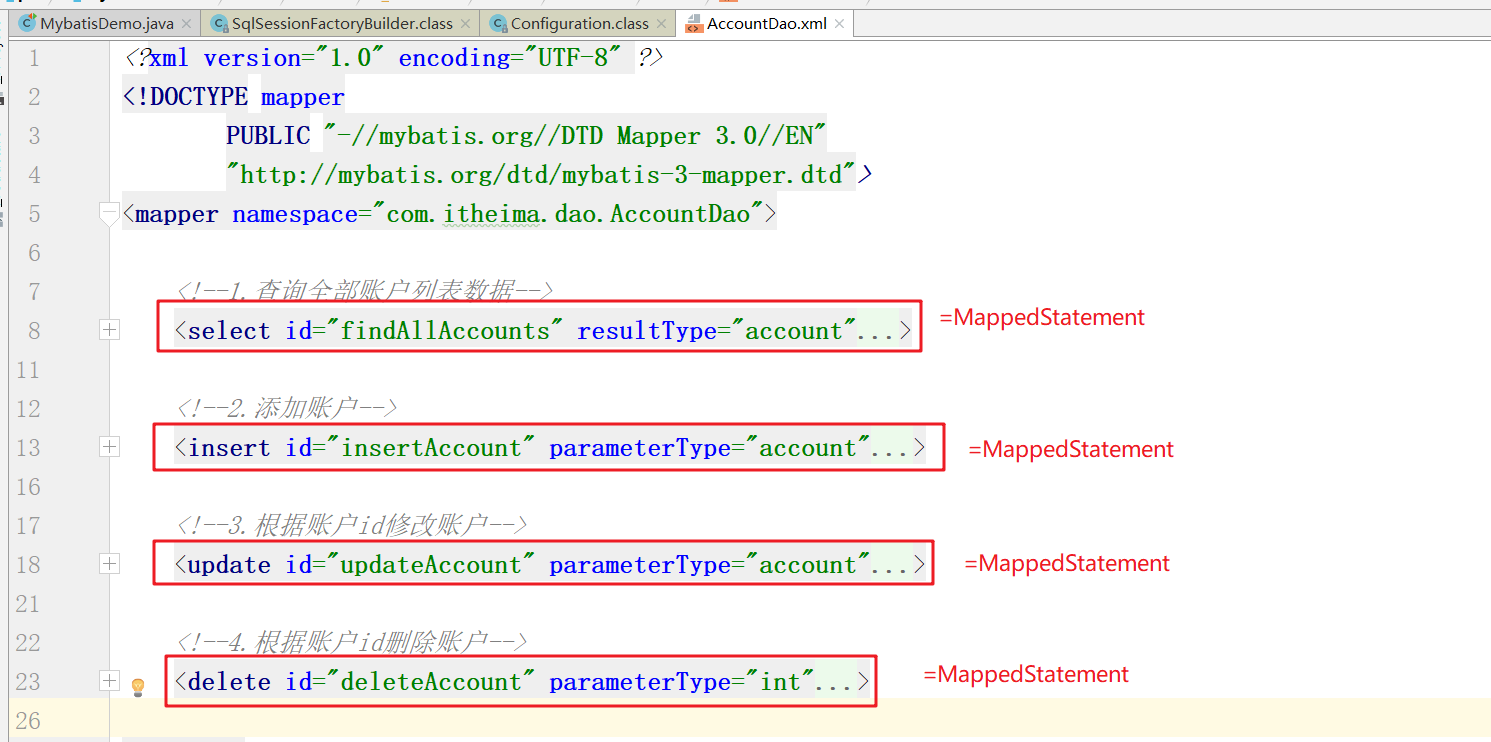The width and height of the screenshot is (1491, 742).
Task: Click the insert tag's parameterType="account" attribute
Action: click(710, 448)
